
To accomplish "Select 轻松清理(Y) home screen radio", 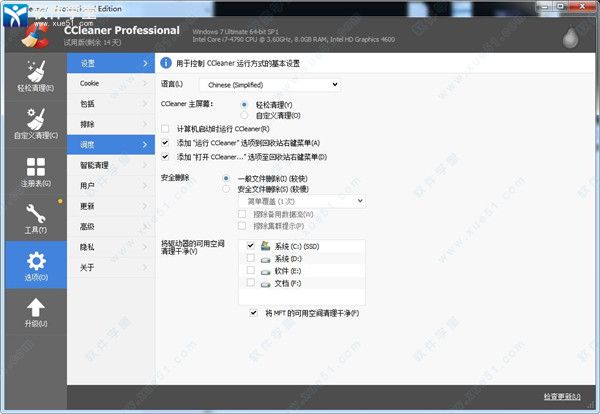I will click(244, 104).
